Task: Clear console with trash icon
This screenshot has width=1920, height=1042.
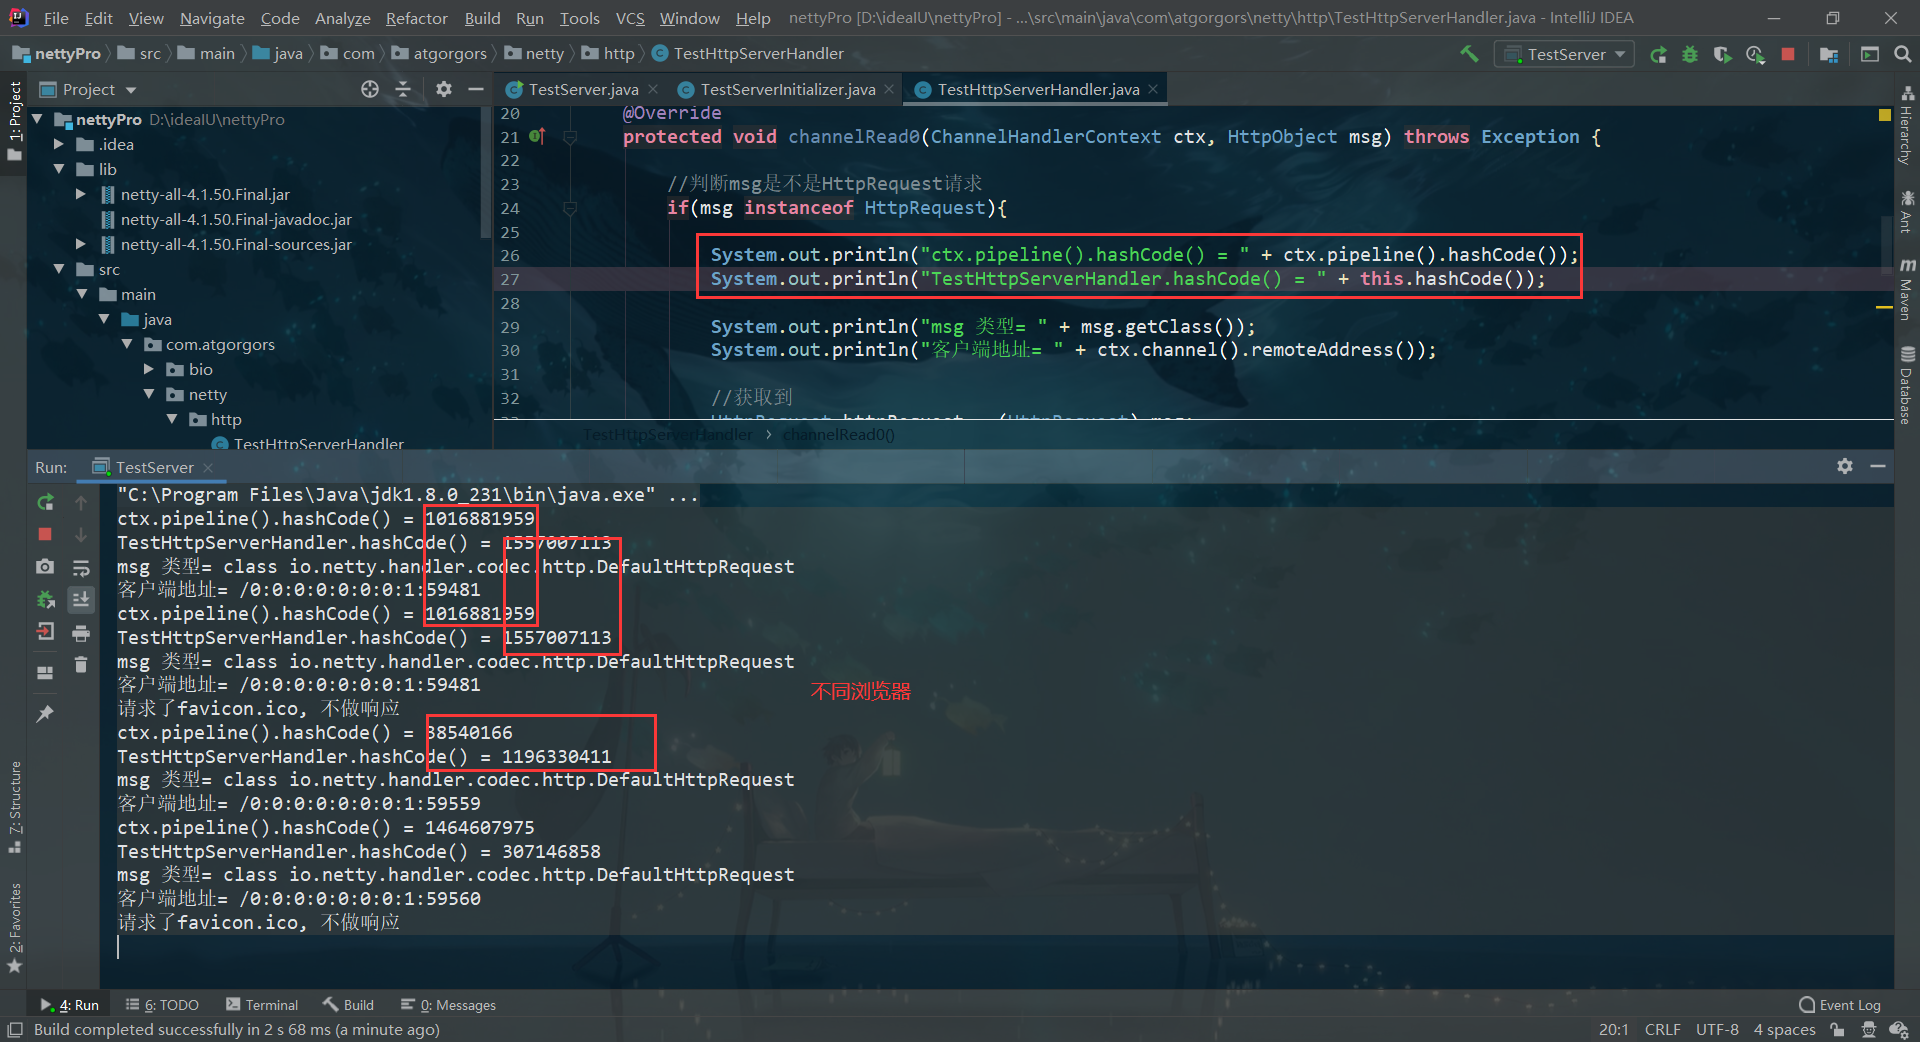Action: coord(81,664)
